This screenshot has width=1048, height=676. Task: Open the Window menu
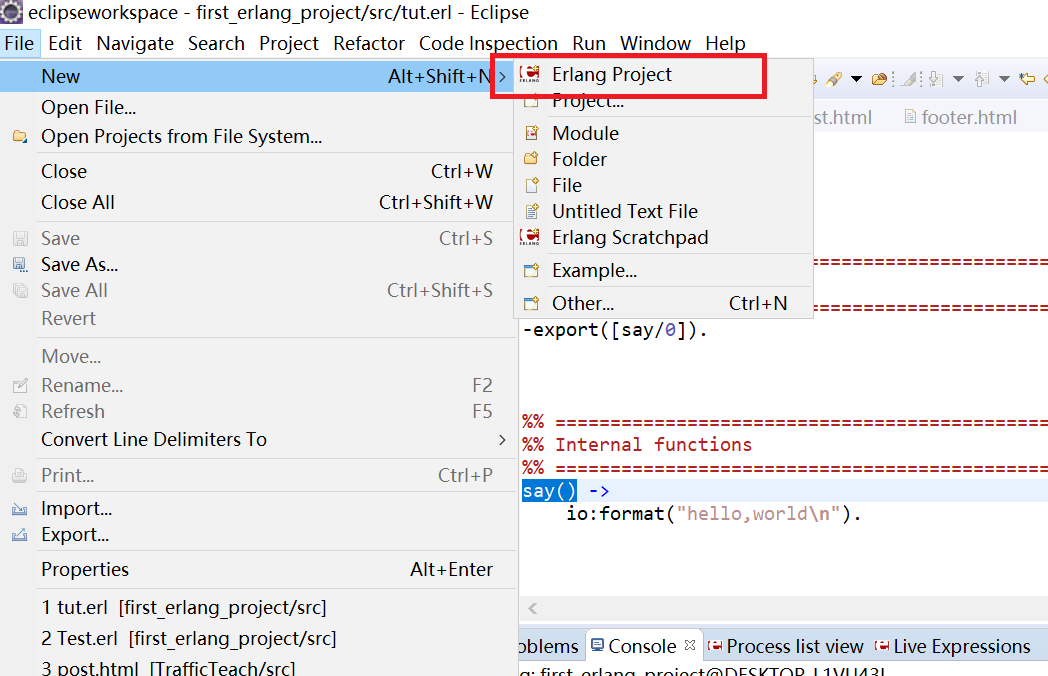click(656, 43)
